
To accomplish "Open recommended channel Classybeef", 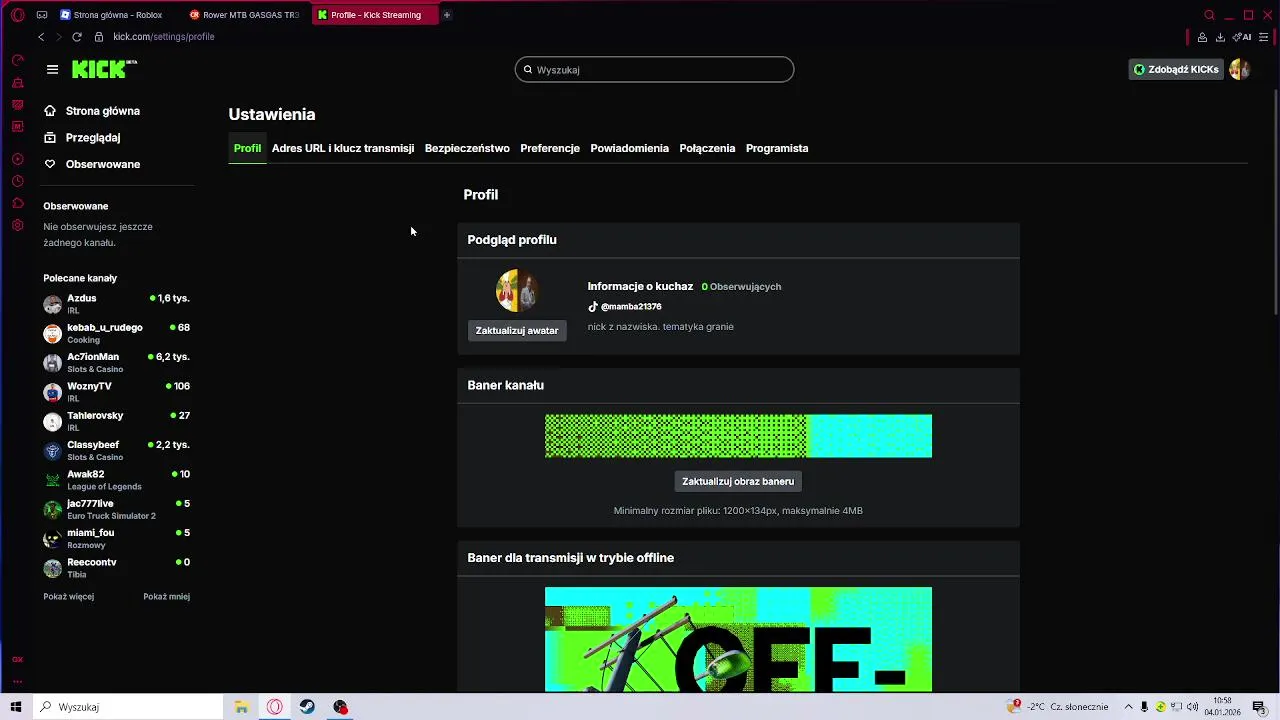I will (116, 450).
